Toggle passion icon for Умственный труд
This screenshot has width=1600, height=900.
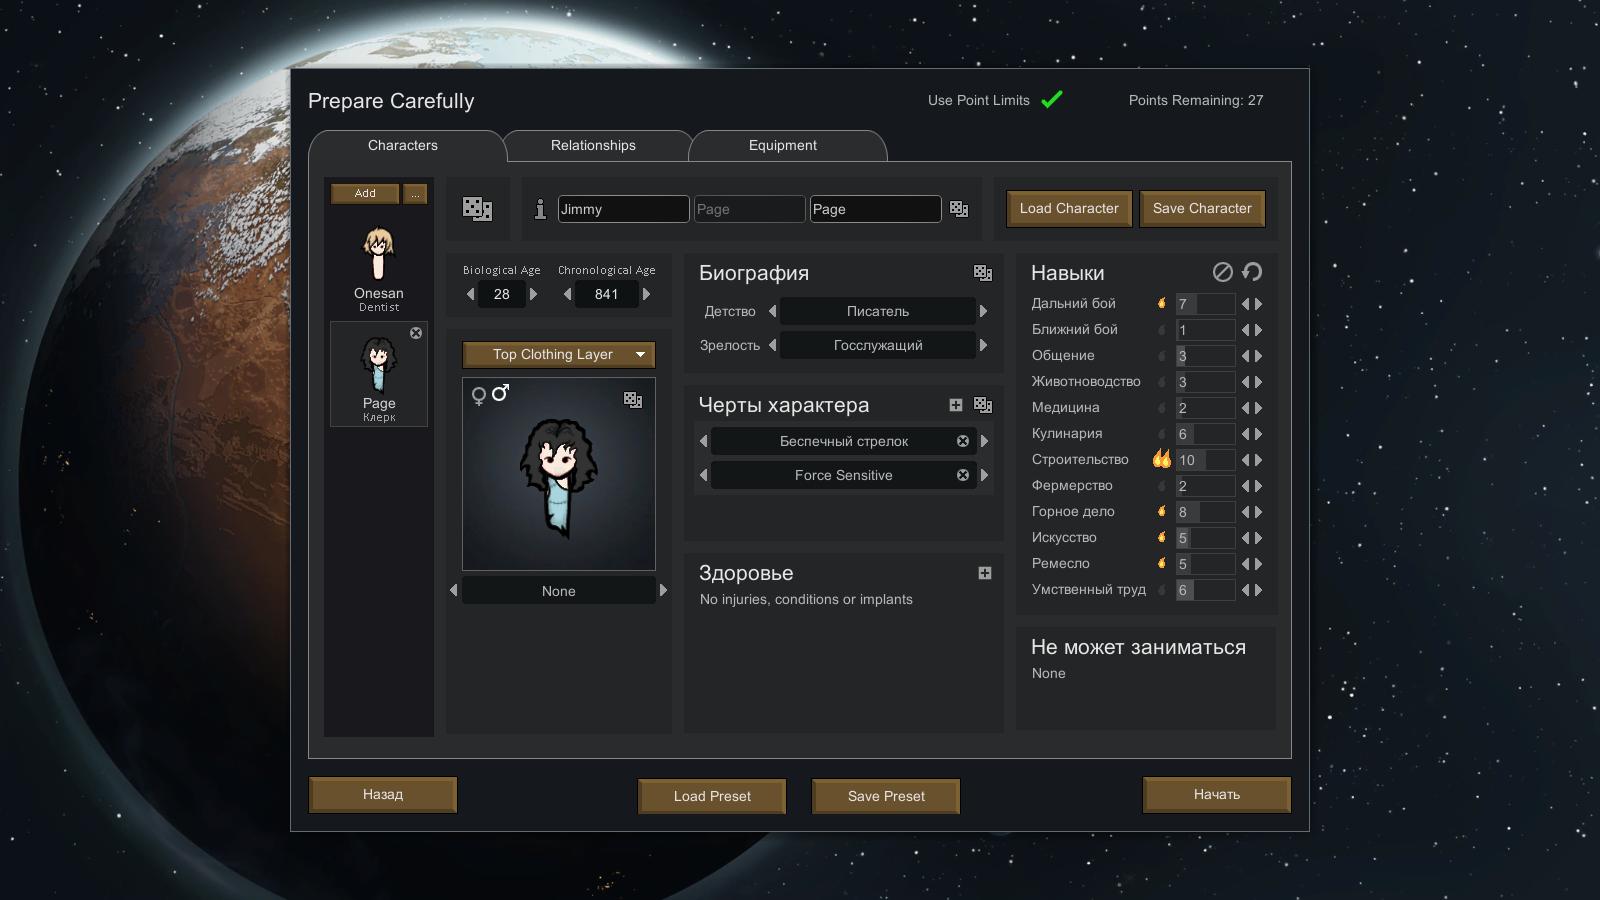coord(1162,589)
